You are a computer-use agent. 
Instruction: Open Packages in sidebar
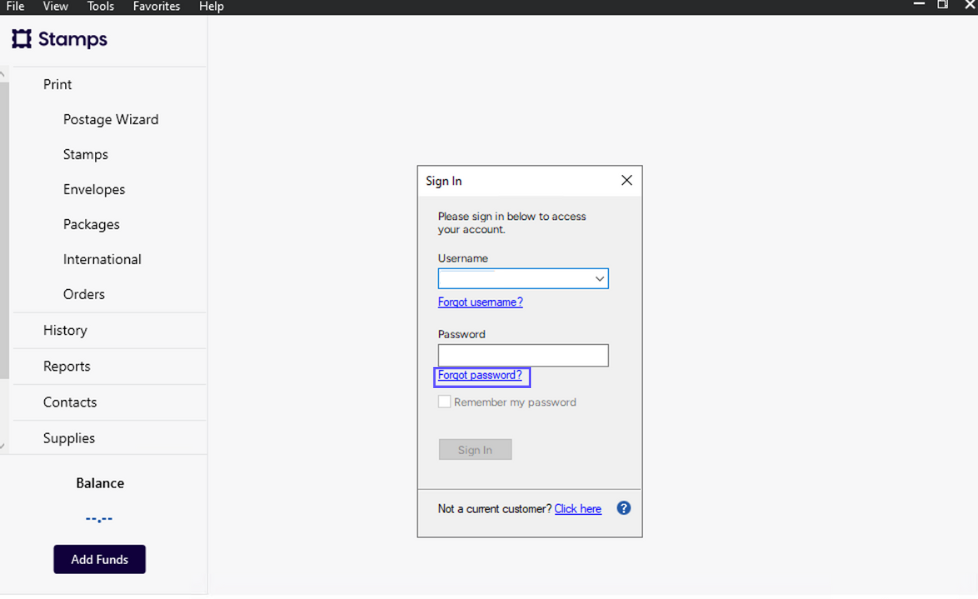[x=91, y=224]
